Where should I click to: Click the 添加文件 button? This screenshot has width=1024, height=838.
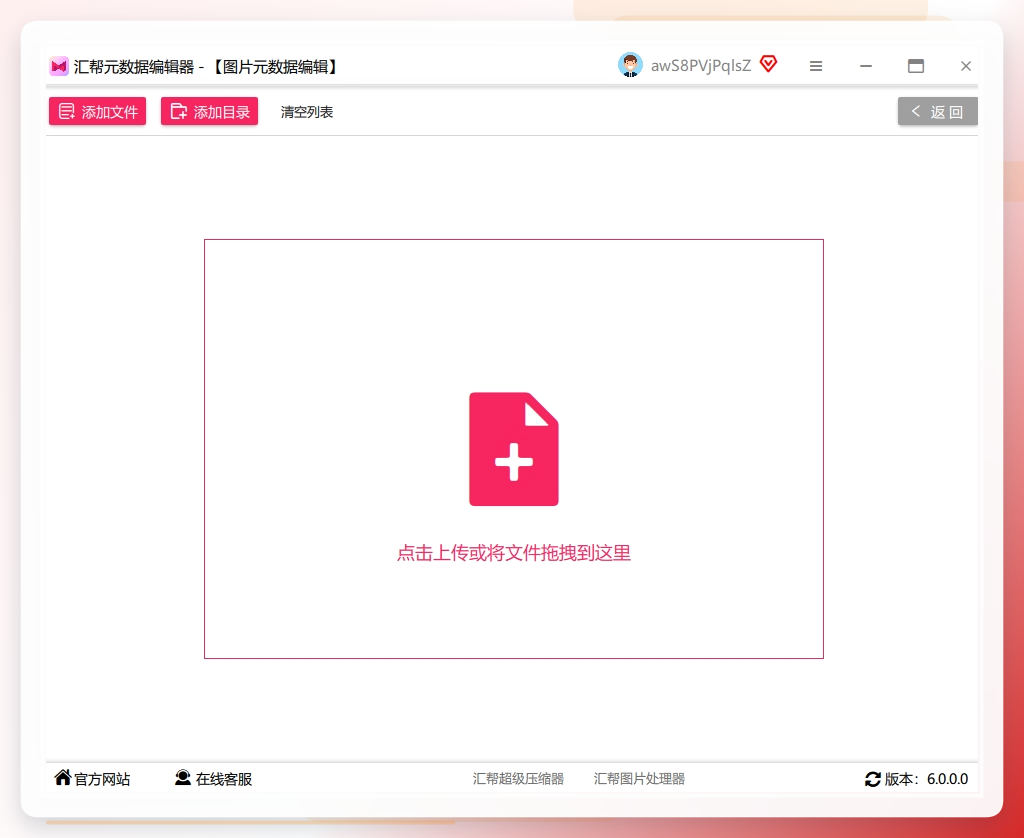tap(97, 112)
